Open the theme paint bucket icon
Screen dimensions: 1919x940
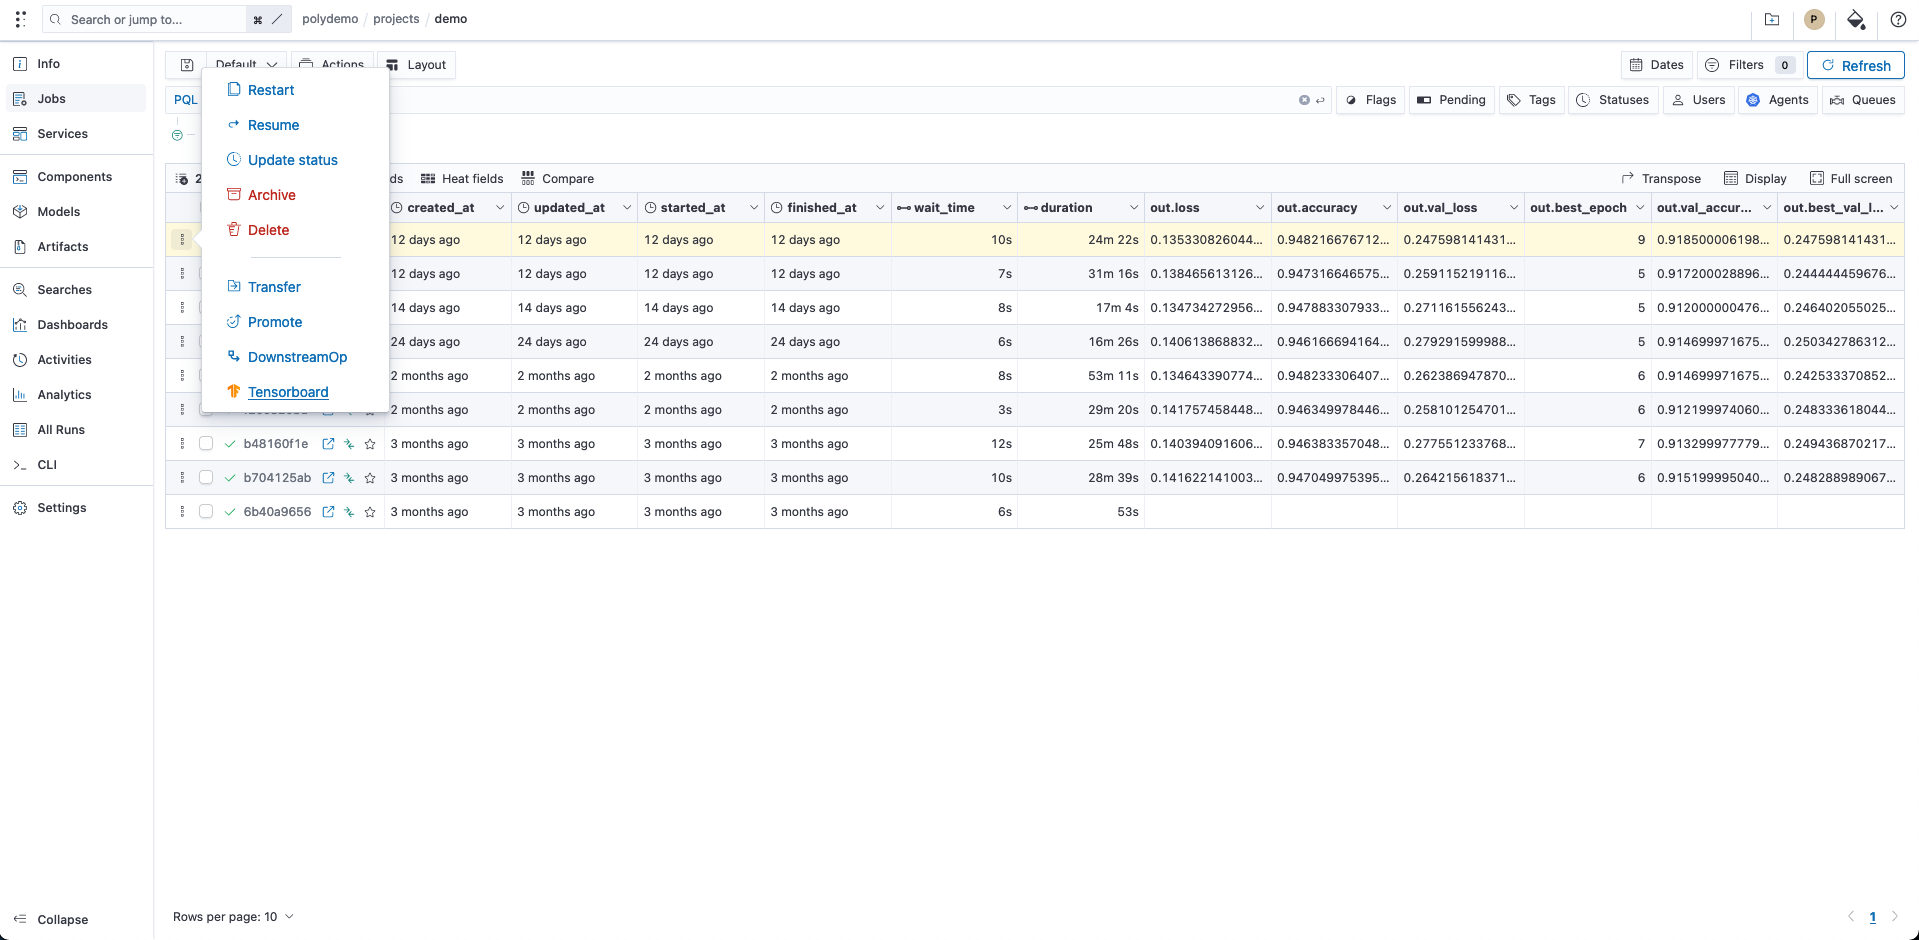(x=1856, y=19)
